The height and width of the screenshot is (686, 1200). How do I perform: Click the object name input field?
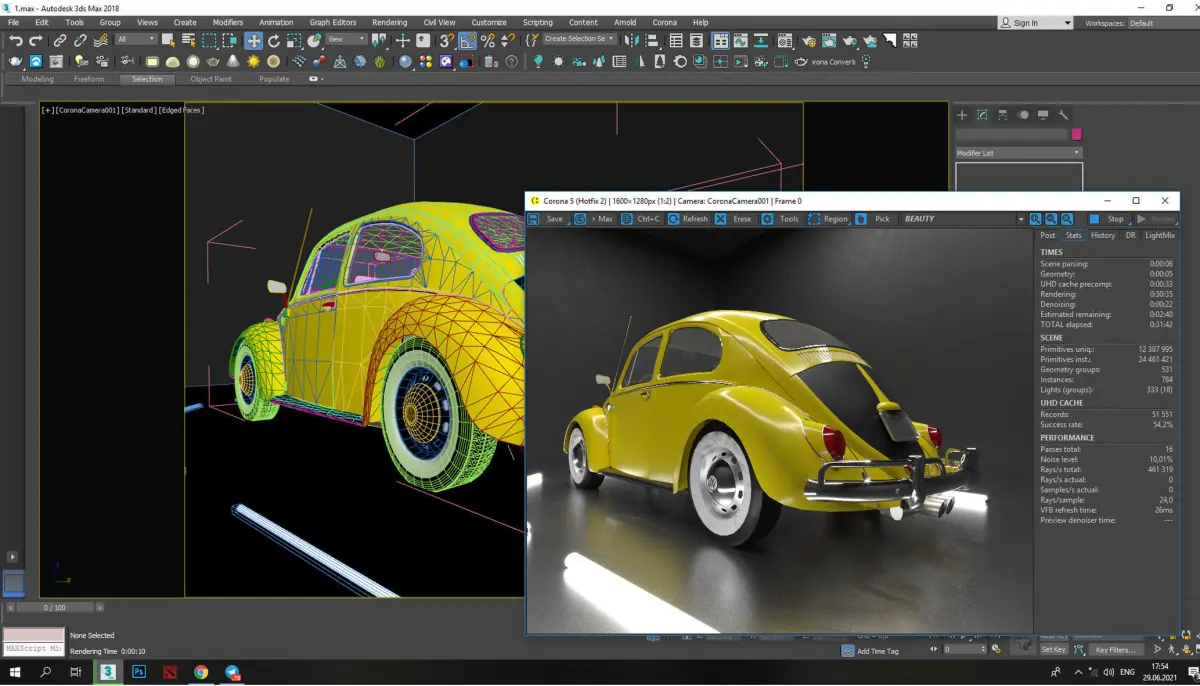(x=1011, y=134)
